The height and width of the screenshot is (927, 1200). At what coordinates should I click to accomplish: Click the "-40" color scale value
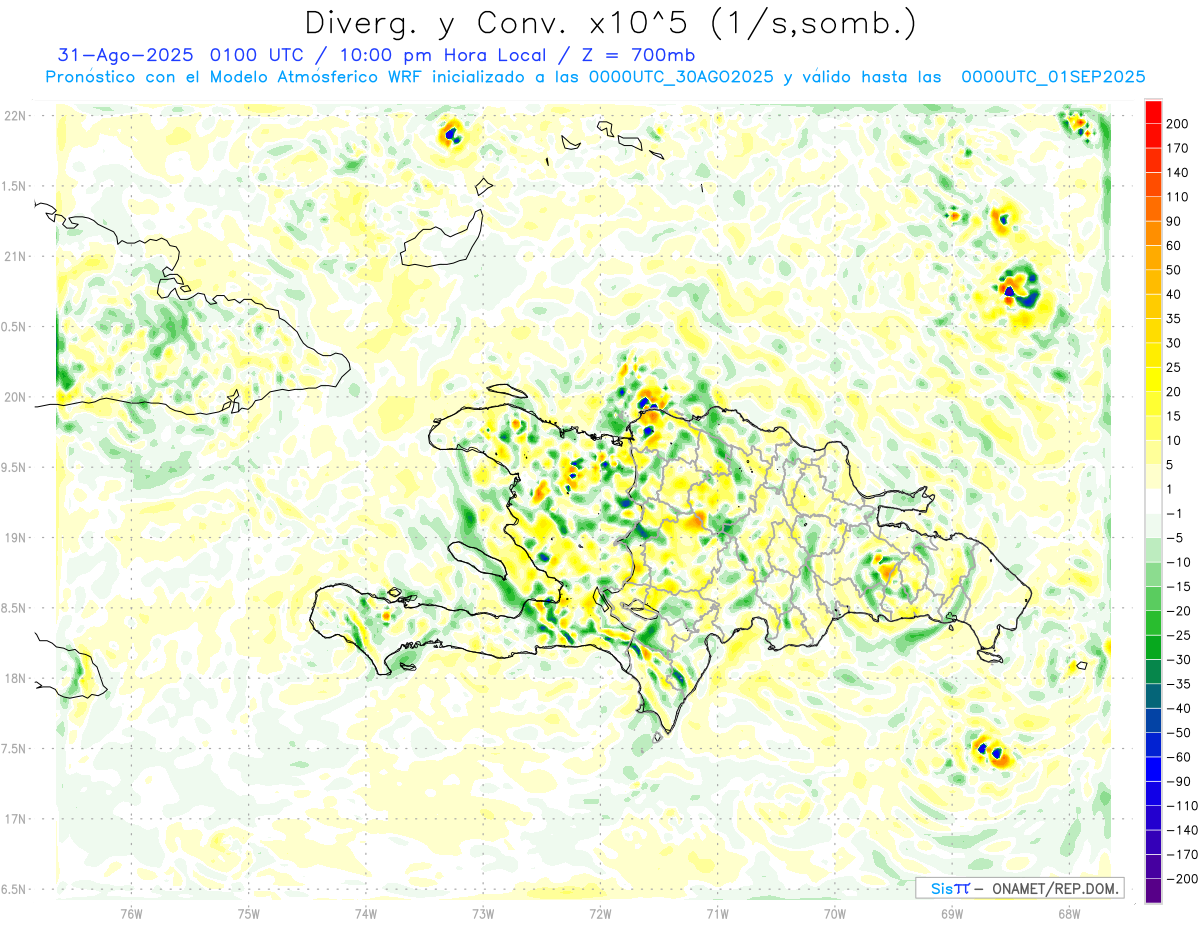(1179, 708)
